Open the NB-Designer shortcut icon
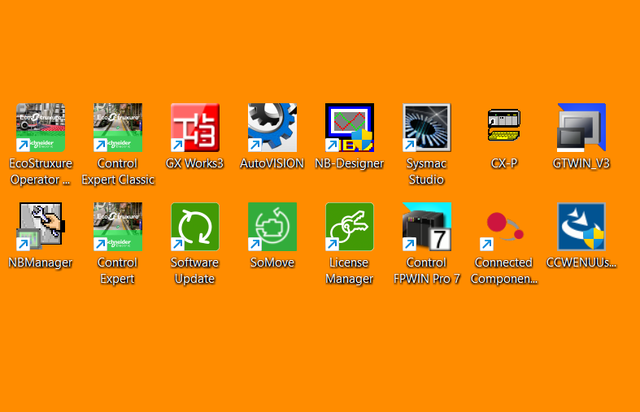Viewport: 640px width, 412px height. tap(349, 127)
